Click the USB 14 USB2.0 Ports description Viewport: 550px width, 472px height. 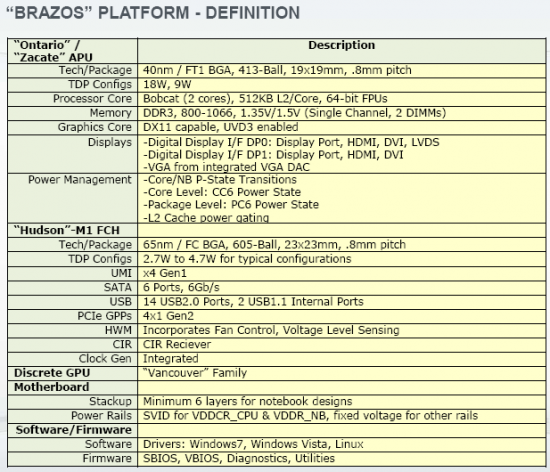253,302
